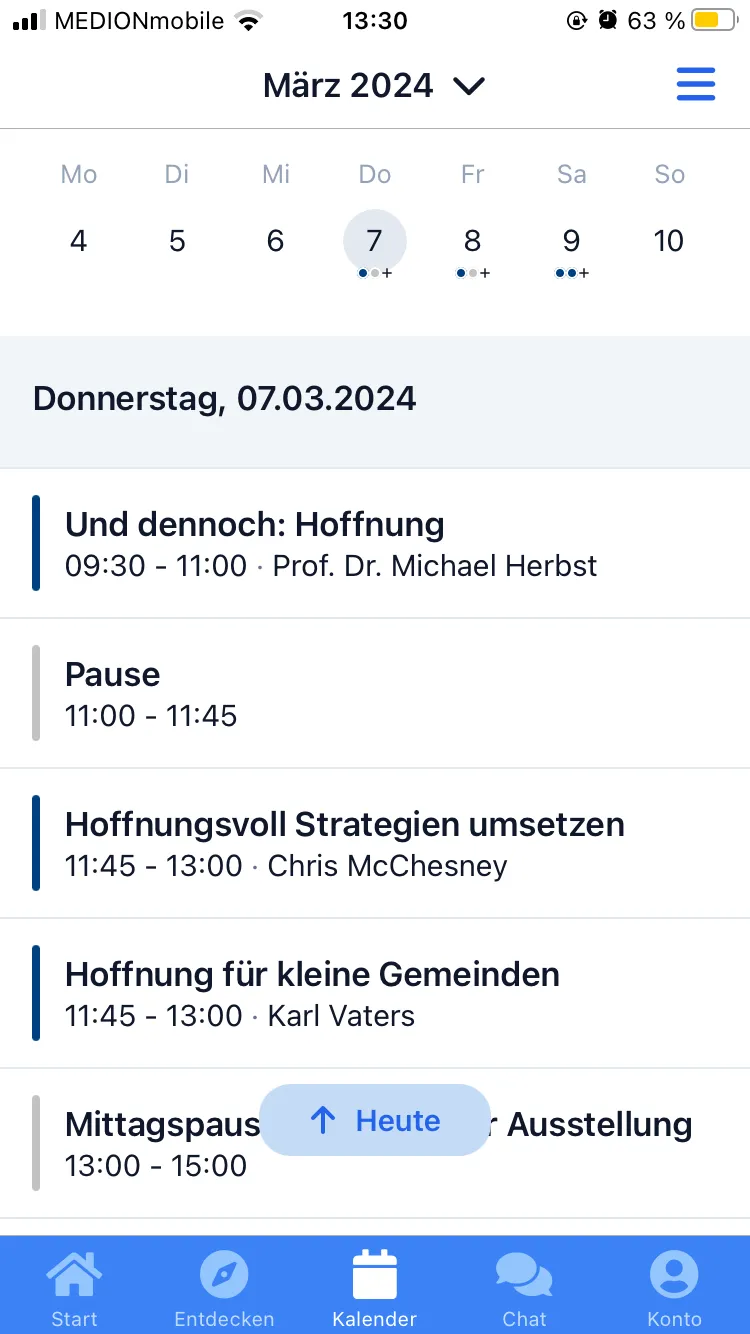Expand the März 2024 month dropdown
Screen dimensions: 750x1334
[348, 86]
